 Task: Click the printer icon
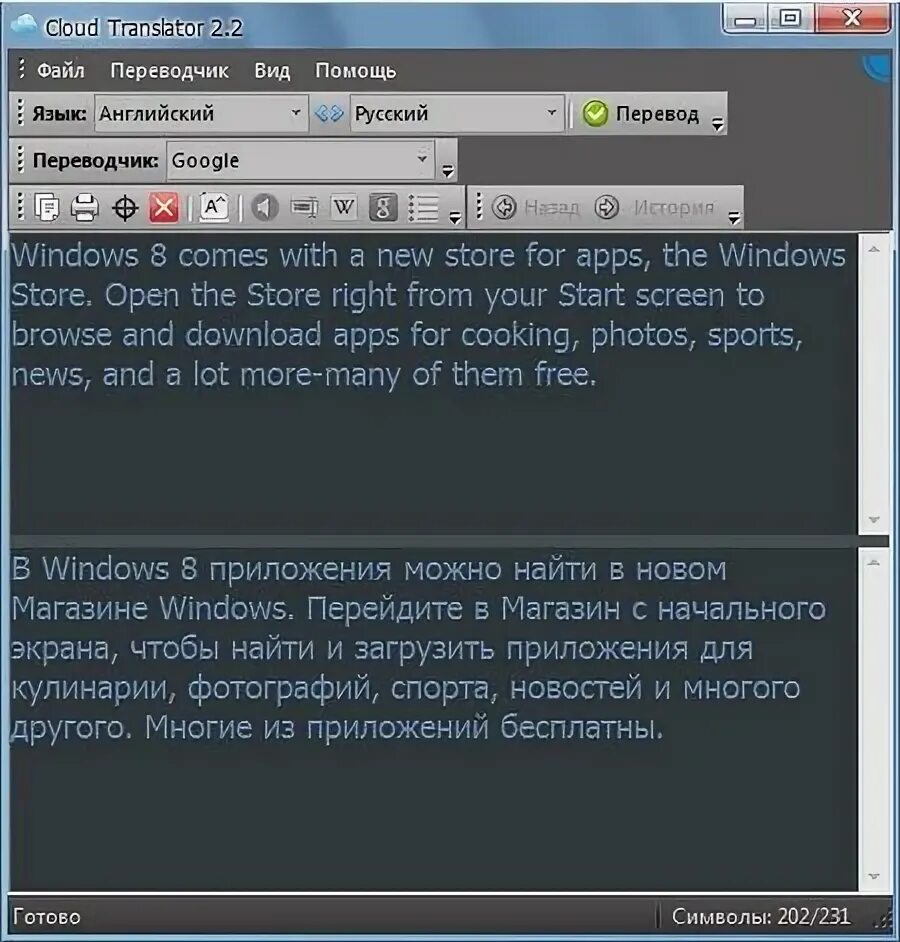pos(85,208)
